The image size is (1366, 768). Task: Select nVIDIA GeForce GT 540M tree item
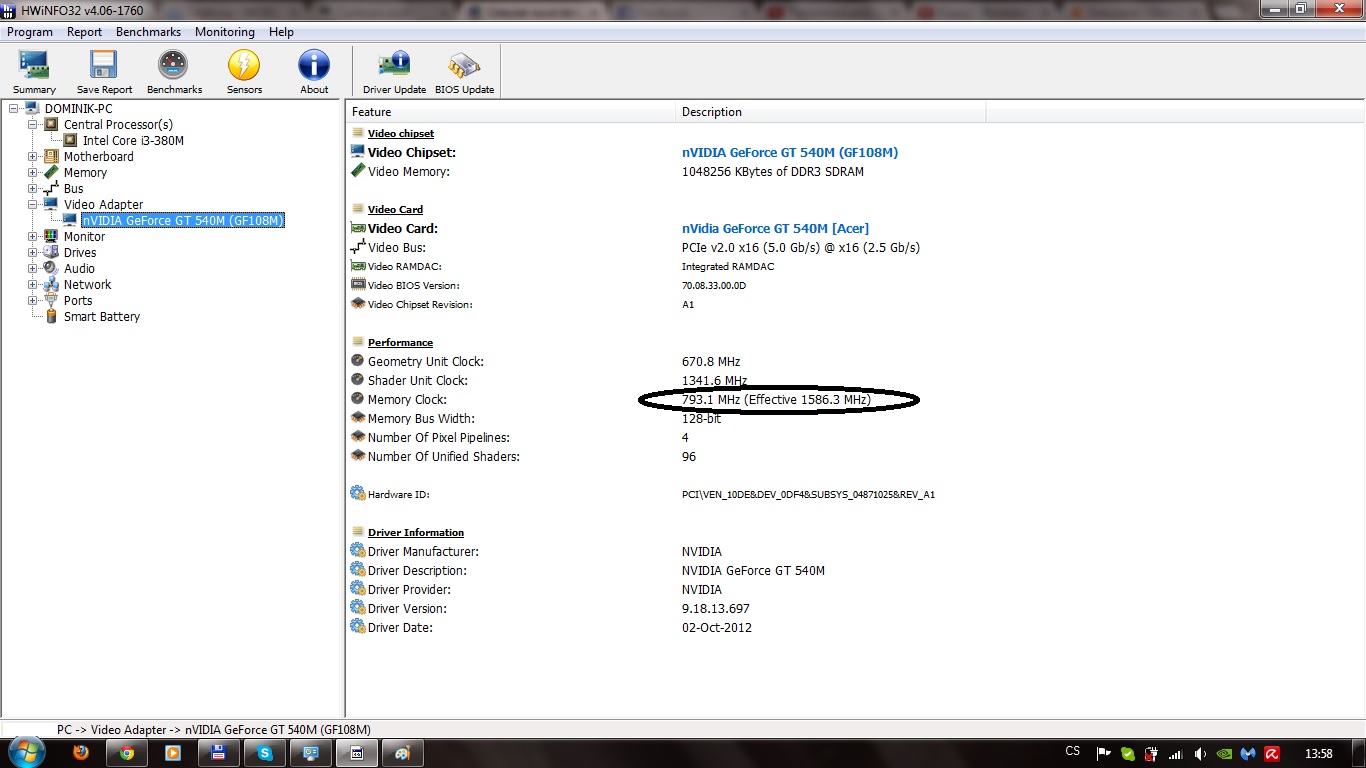coord(183,220)
